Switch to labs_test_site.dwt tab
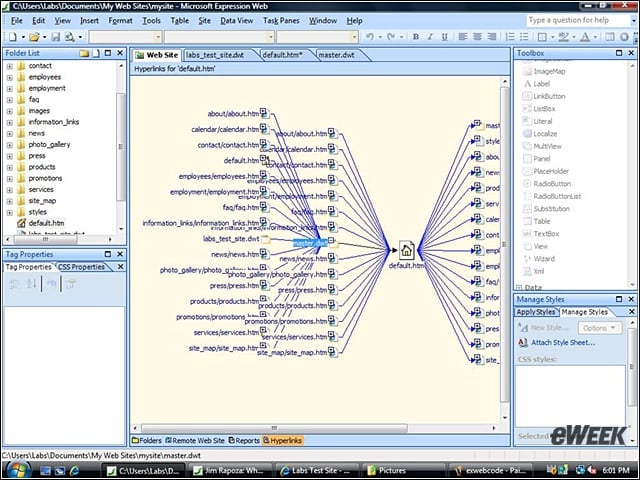The image size is (640, 480). (x=215, y=55)
